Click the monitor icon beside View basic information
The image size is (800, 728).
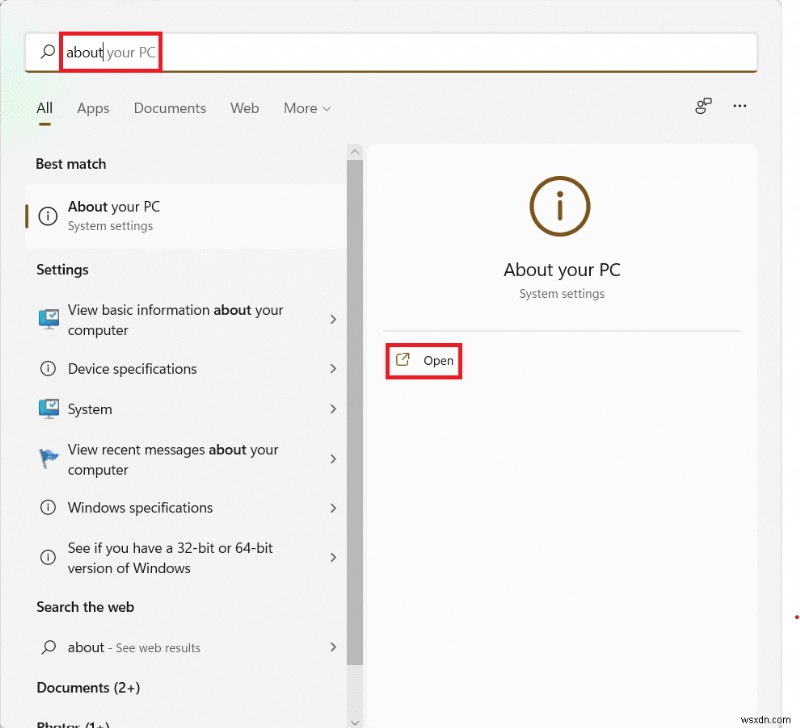pyautogui.click(x=48, y=320)
